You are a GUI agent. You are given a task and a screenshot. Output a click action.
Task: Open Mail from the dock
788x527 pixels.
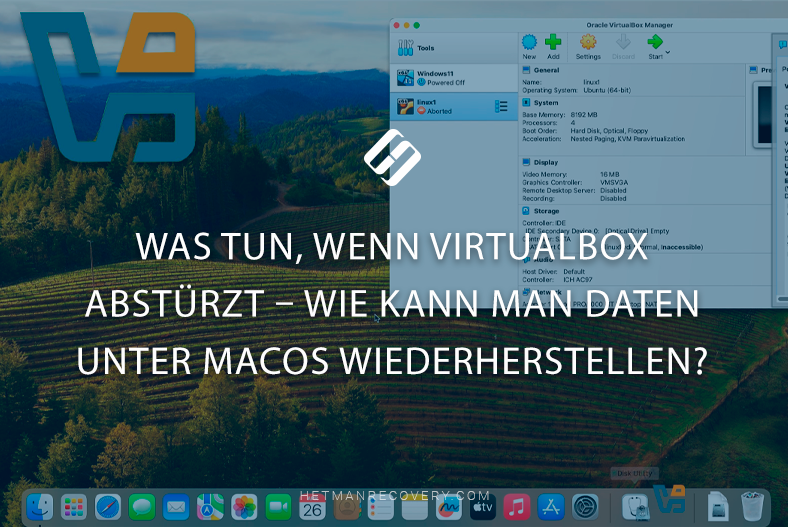tap(176, 506)
